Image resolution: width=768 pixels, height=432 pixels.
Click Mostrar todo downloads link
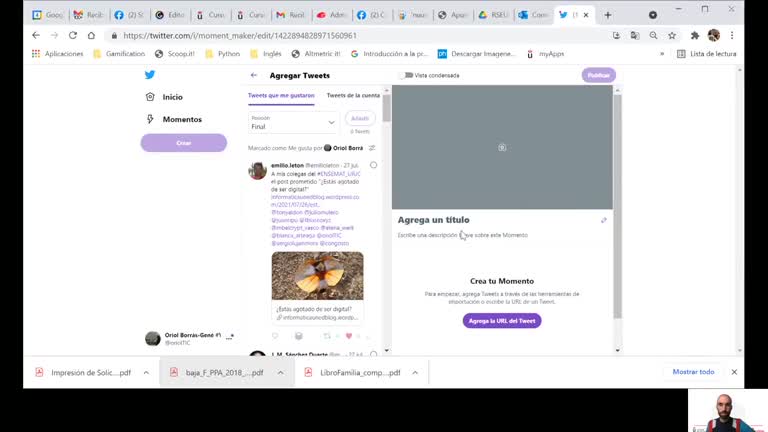point(693,372)
